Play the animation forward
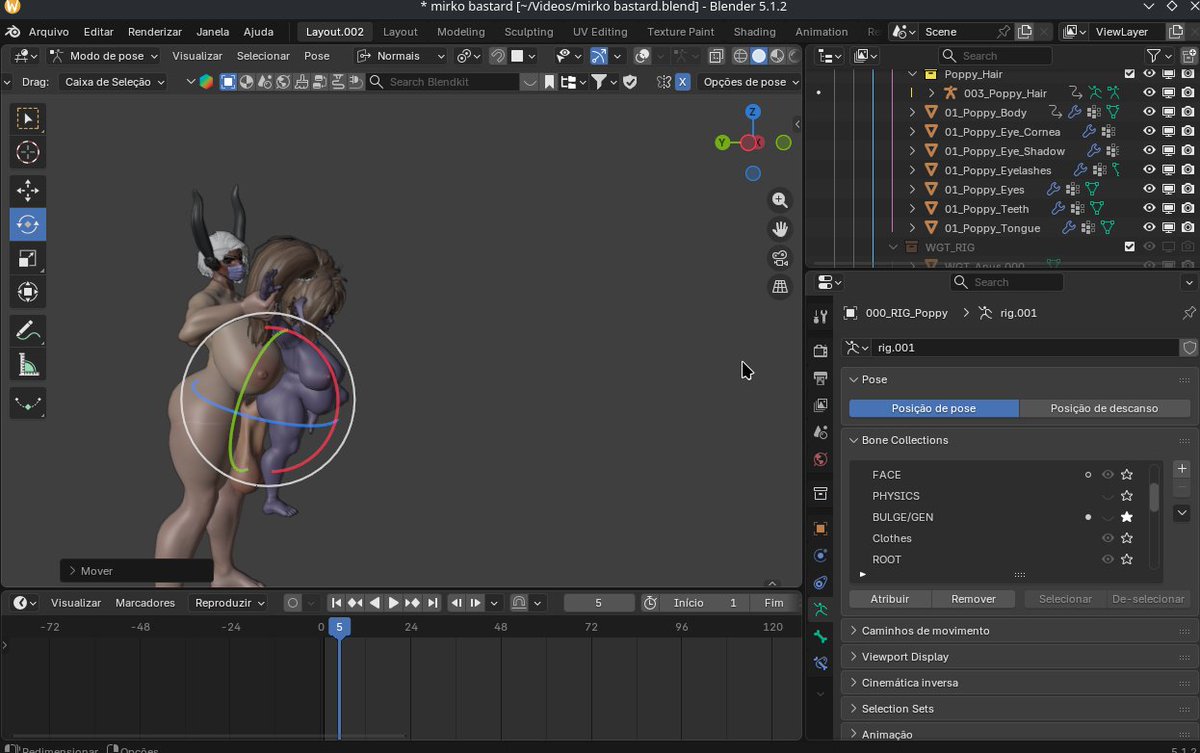Viewport: 1200px width, 753px height. click(x=393, y=603)
